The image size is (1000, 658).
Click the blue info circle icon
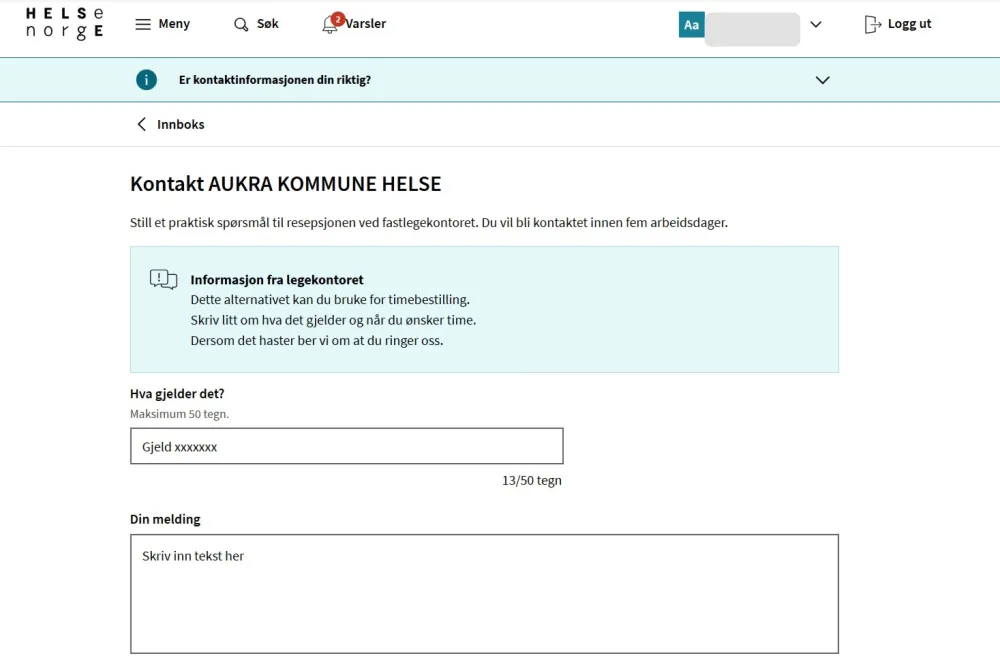pyautogui.click(x=147, y=80)
